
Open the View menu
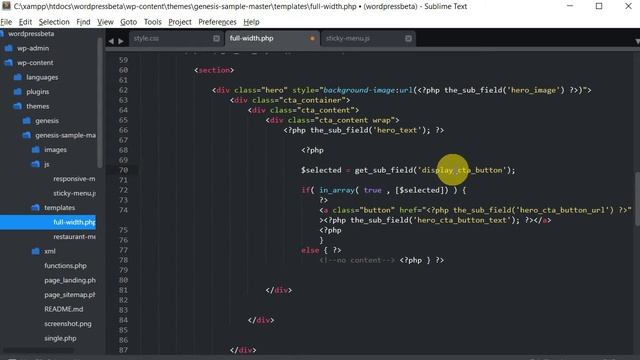tap(105, 22)
